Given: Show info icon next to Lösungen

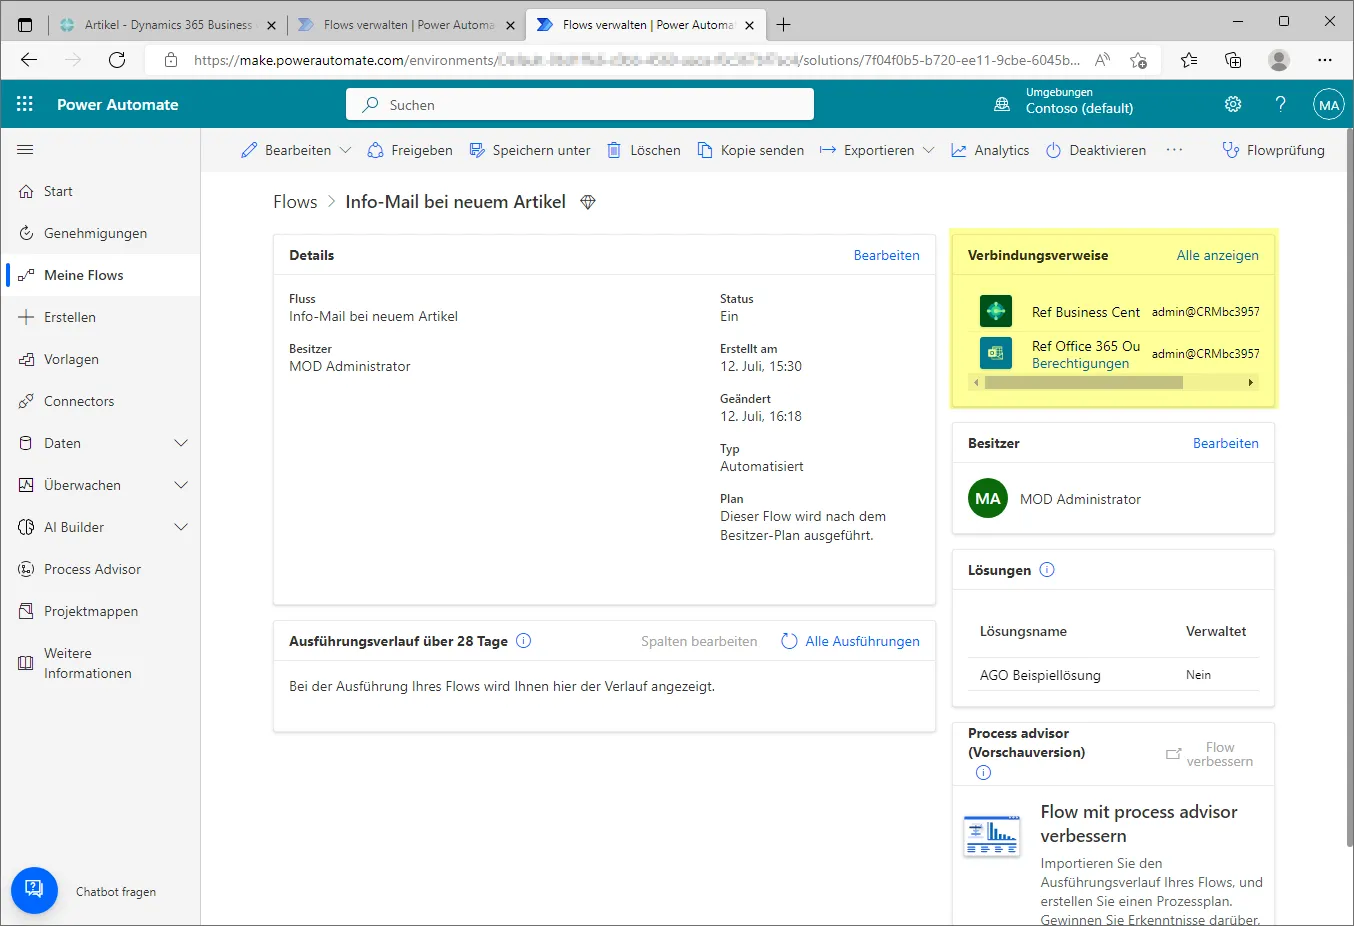Looking at the screenshot, I should coord(1047,570).
